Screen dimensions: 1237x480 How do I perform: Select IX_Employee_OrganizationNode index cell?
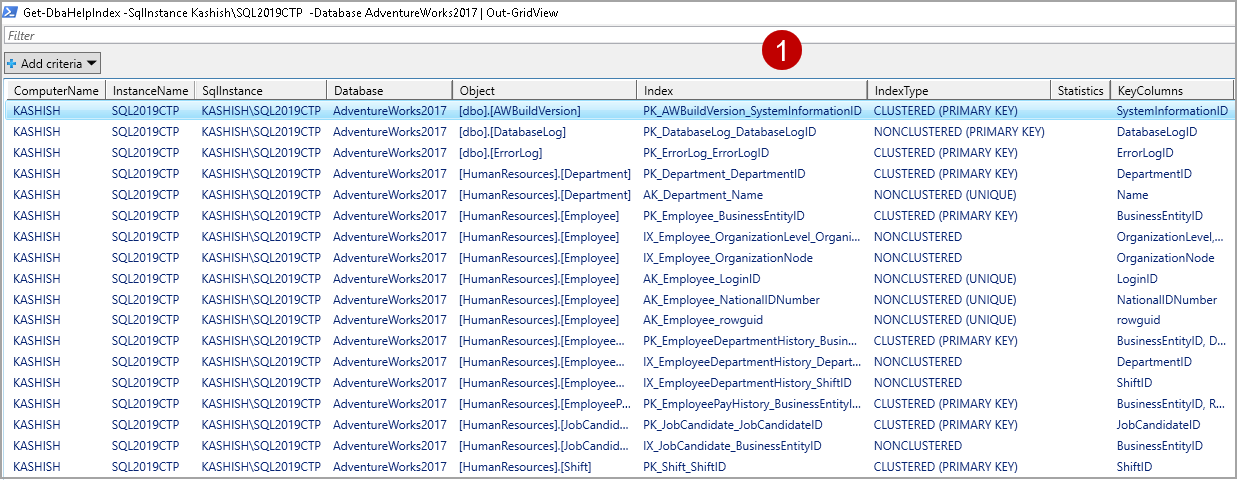coord(728,258)
